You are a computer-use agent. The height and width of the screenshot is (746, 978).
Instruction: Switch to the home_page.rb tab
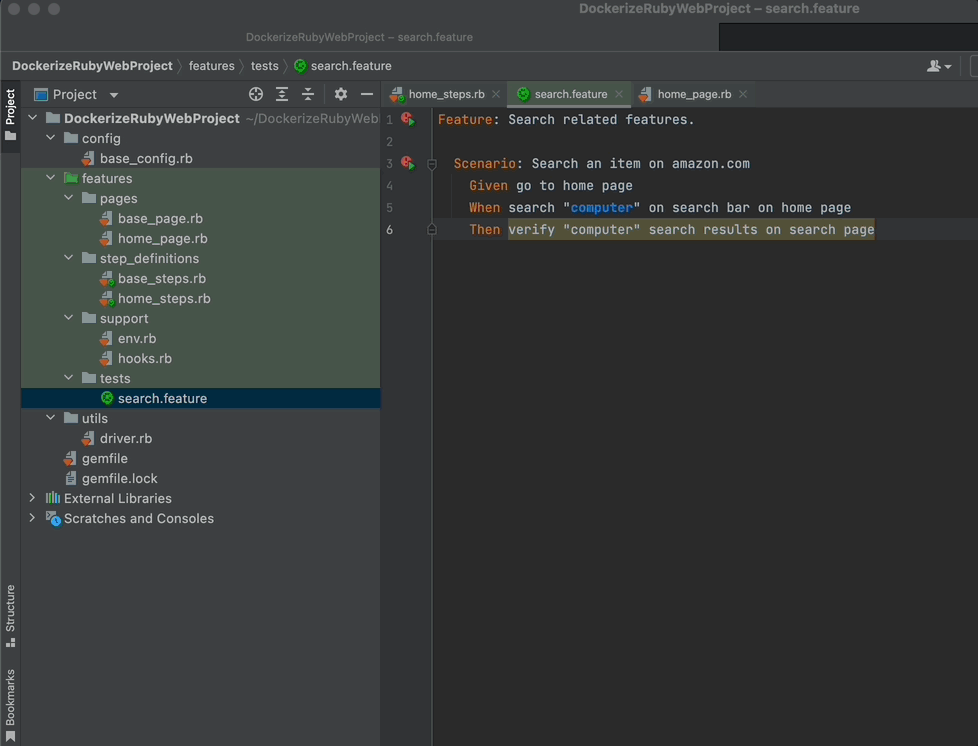692,93
